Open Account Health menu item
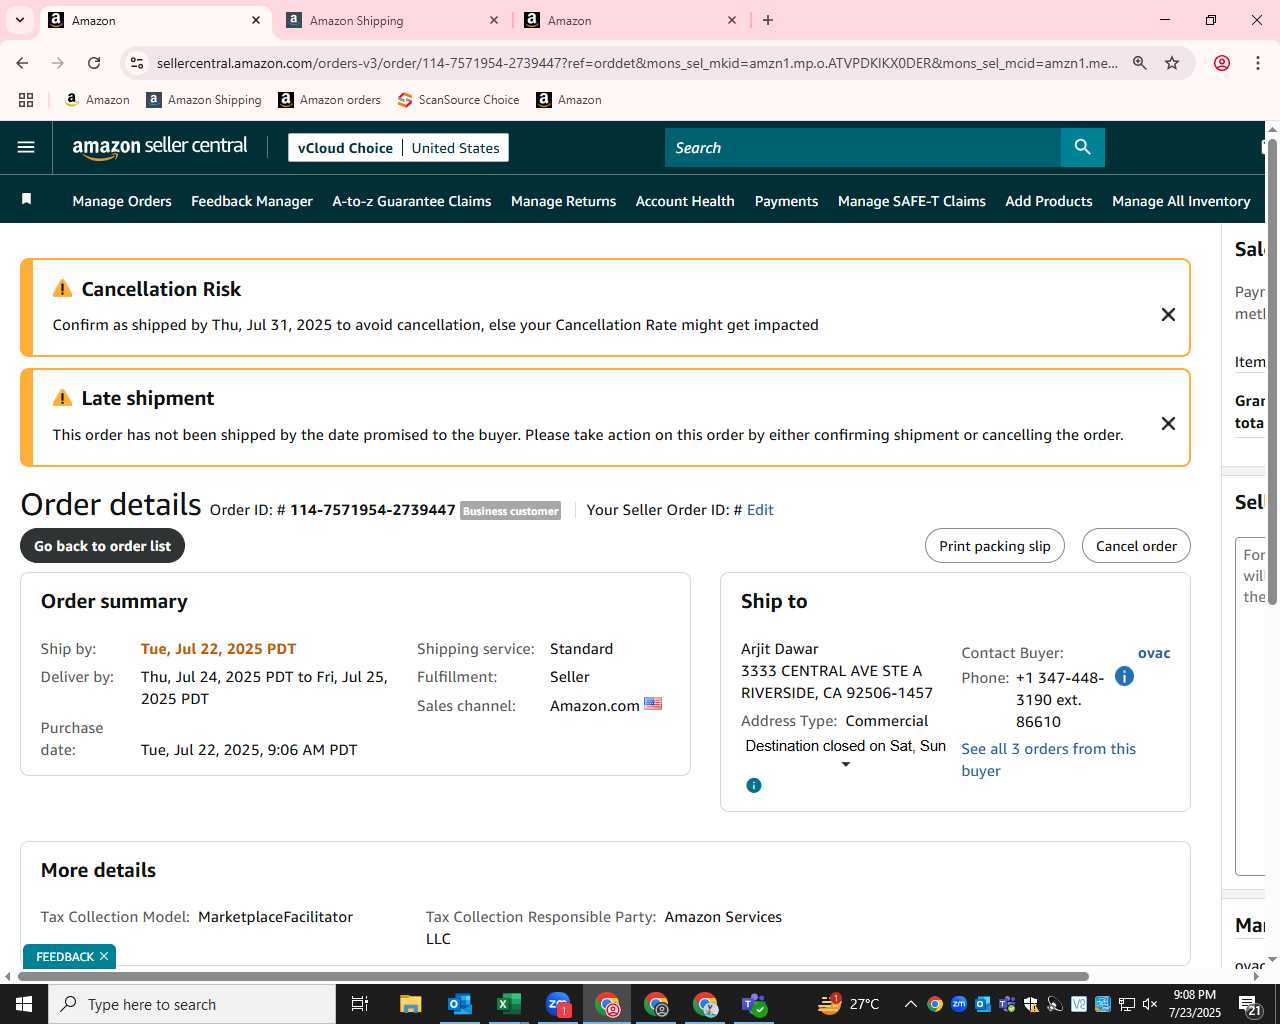Image resolution: width=1280 pixels, height=1024 pixels. click(x=685, y=201)
